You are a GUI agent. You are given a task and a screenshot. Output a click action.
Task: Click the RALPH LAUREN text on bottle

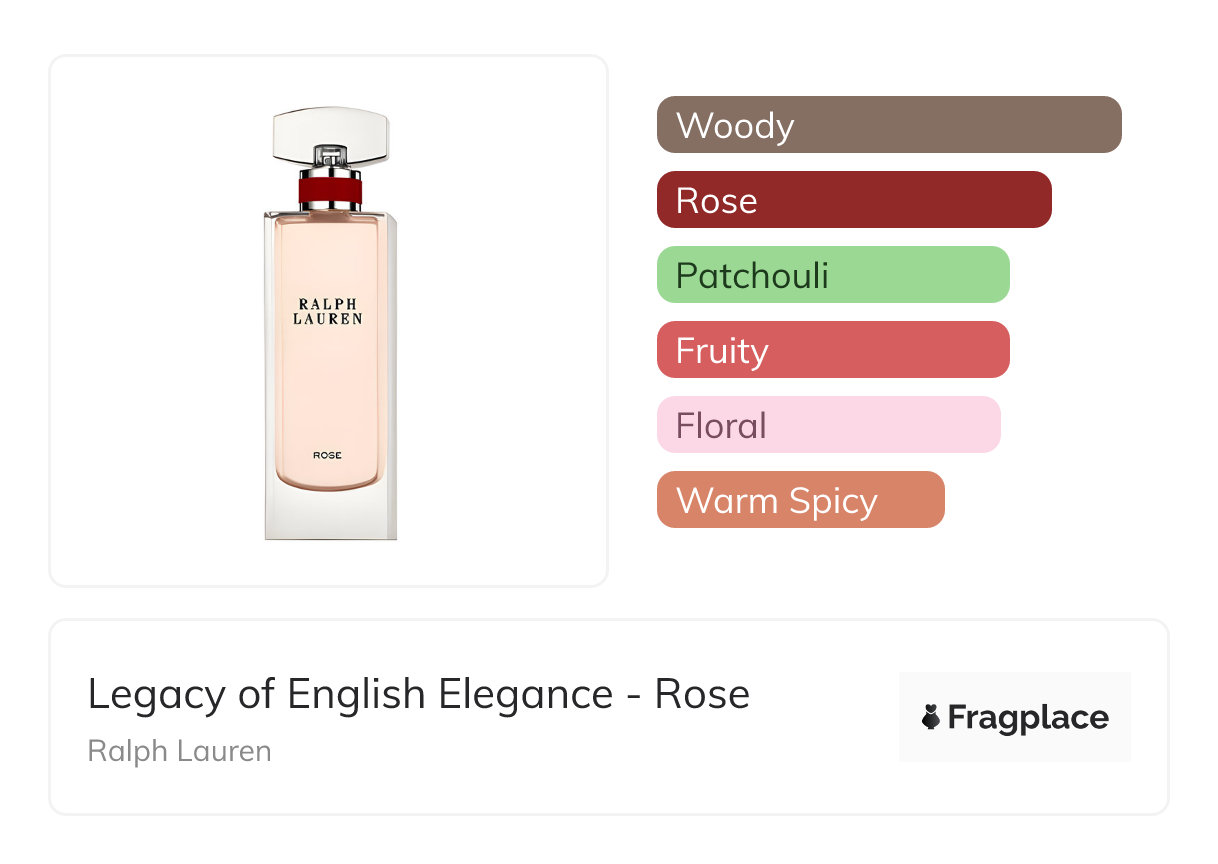coord(329,311)
